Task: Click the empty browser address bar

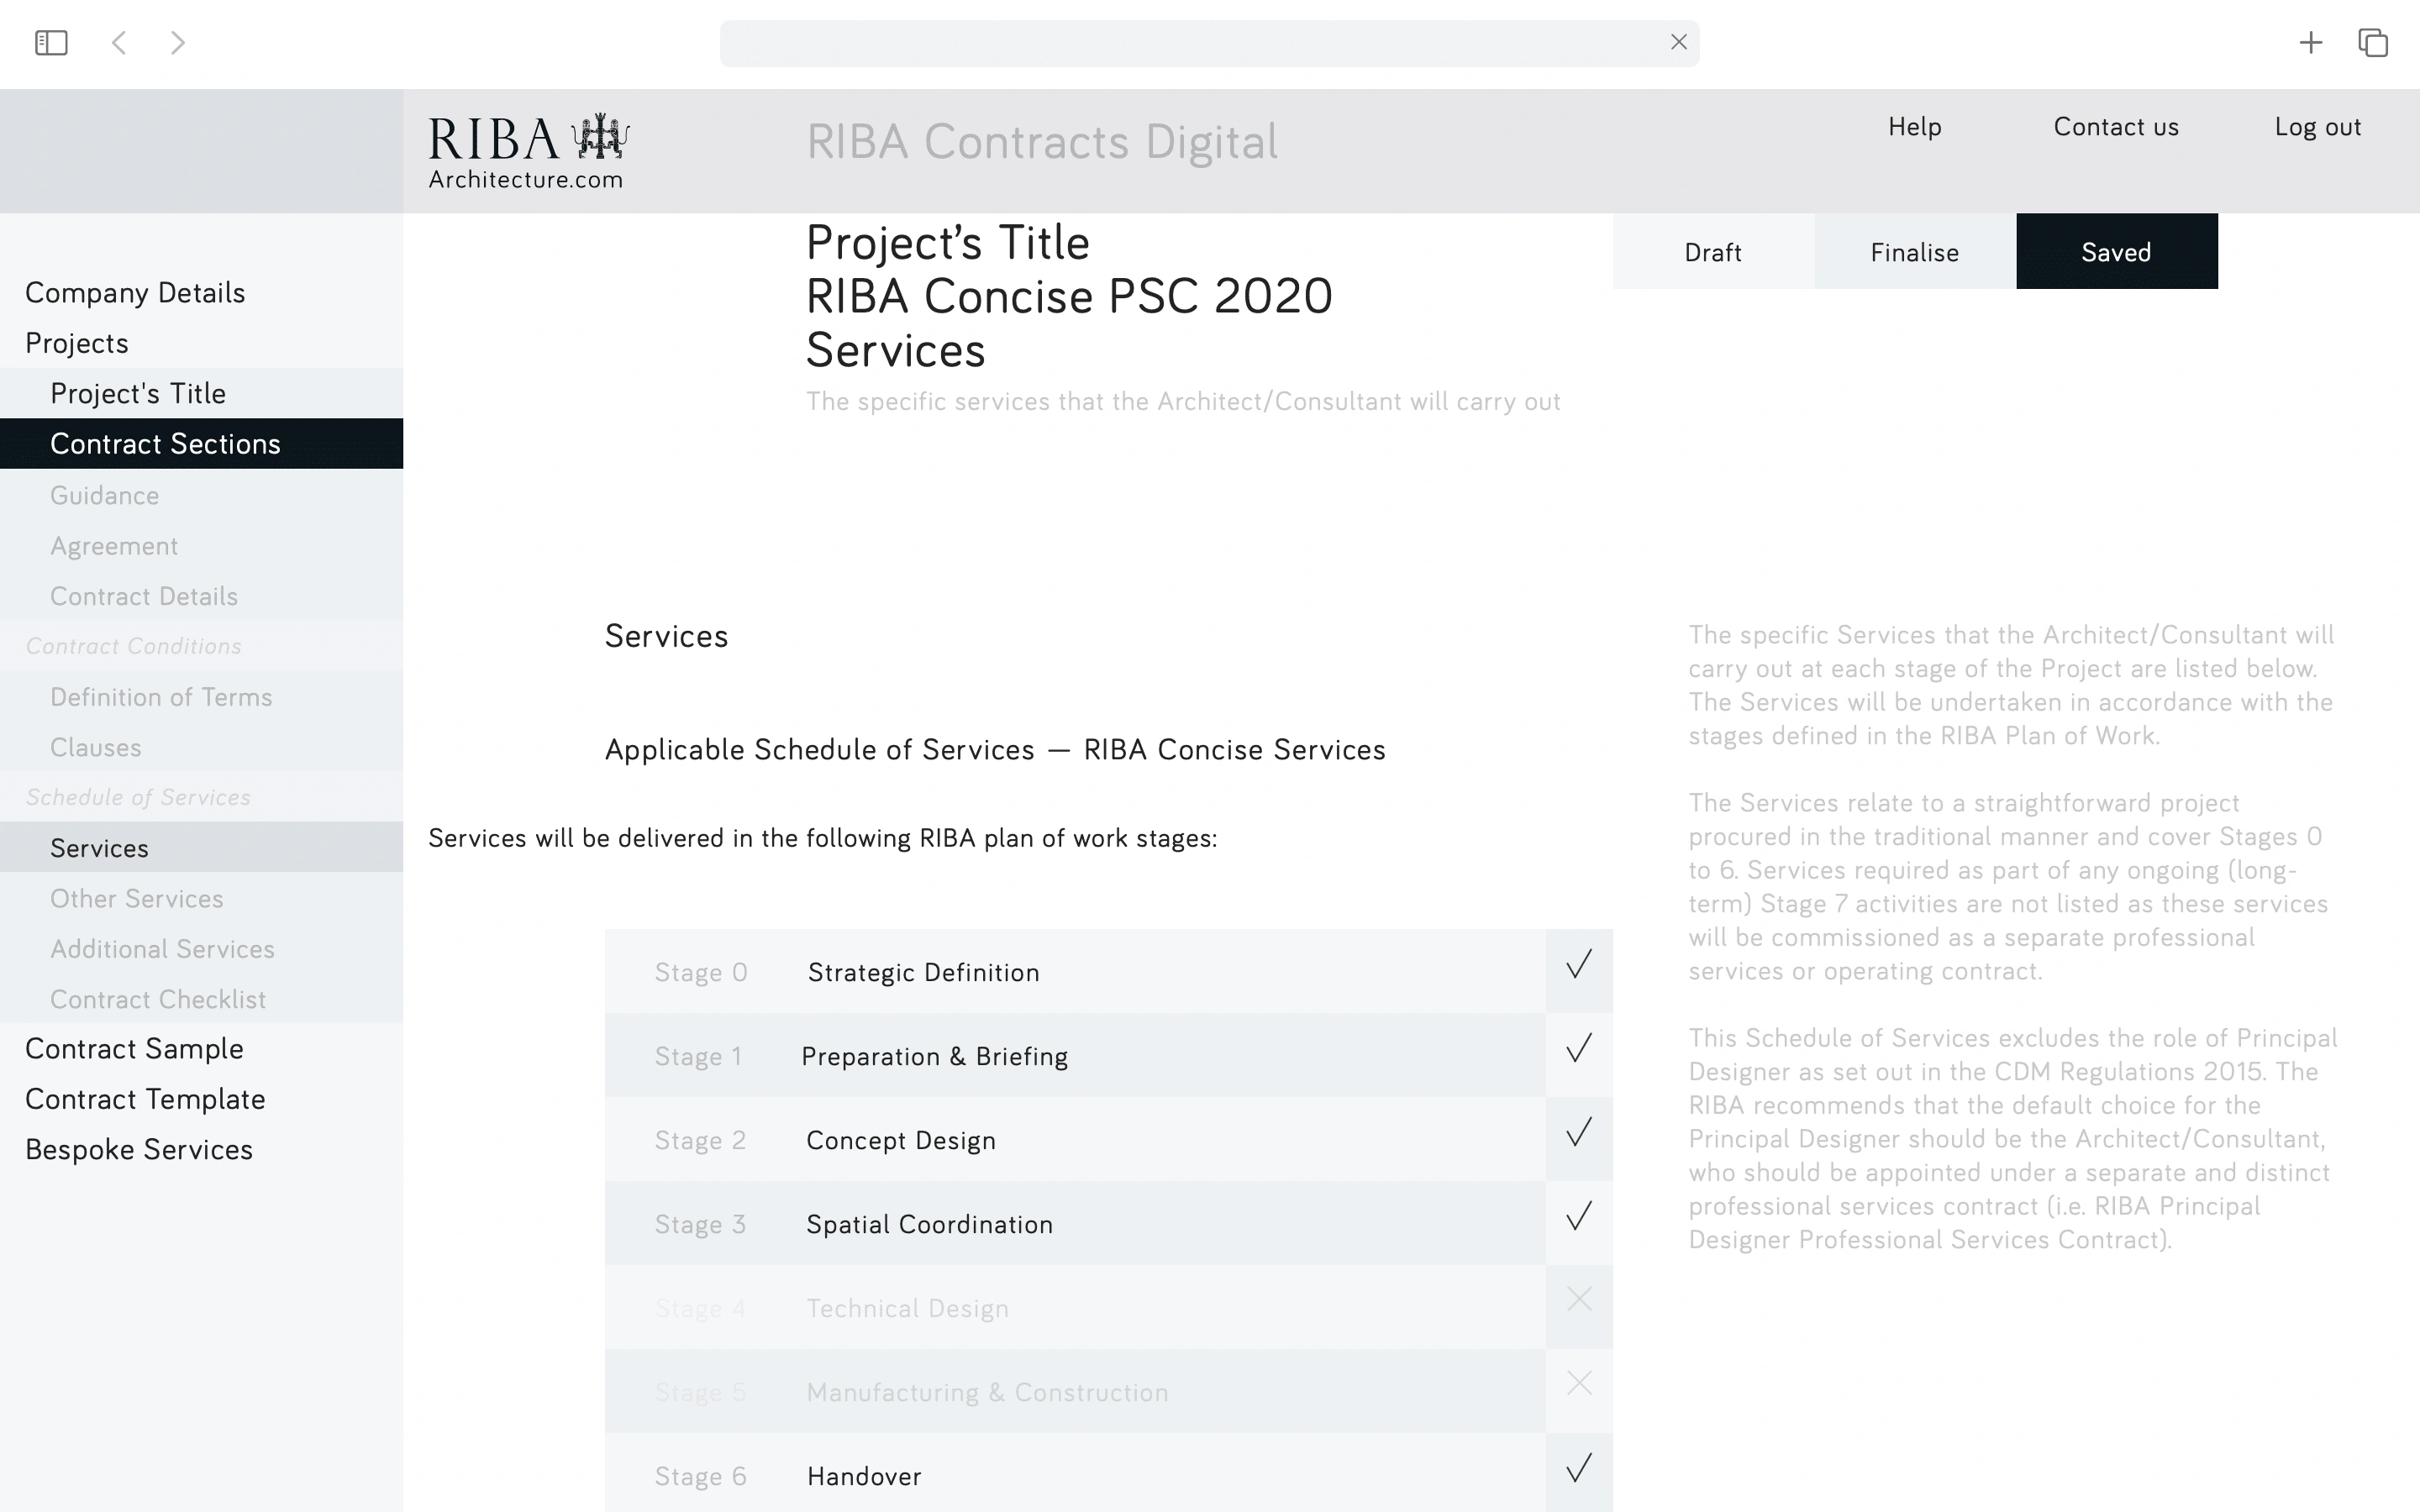Action: (x=1209, y=43)
